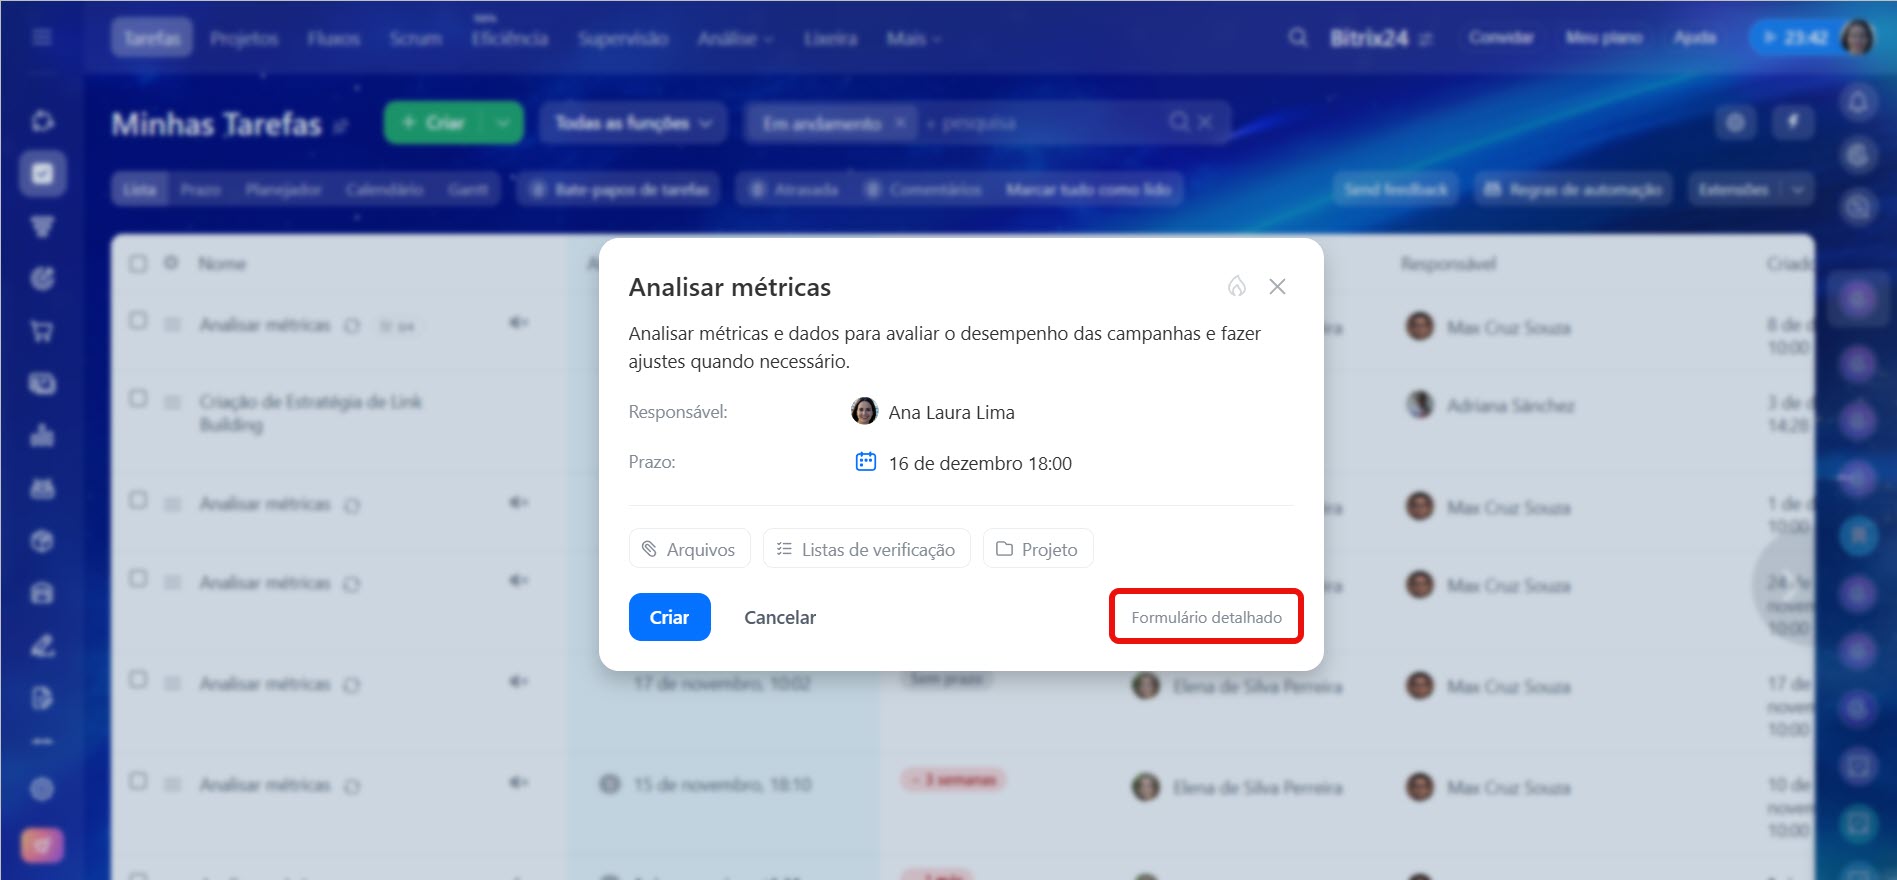This screenshot has width=1897, height=880.
Task: Tick the checkbox of first Analisar métricas row
Action: coord(138,321)
